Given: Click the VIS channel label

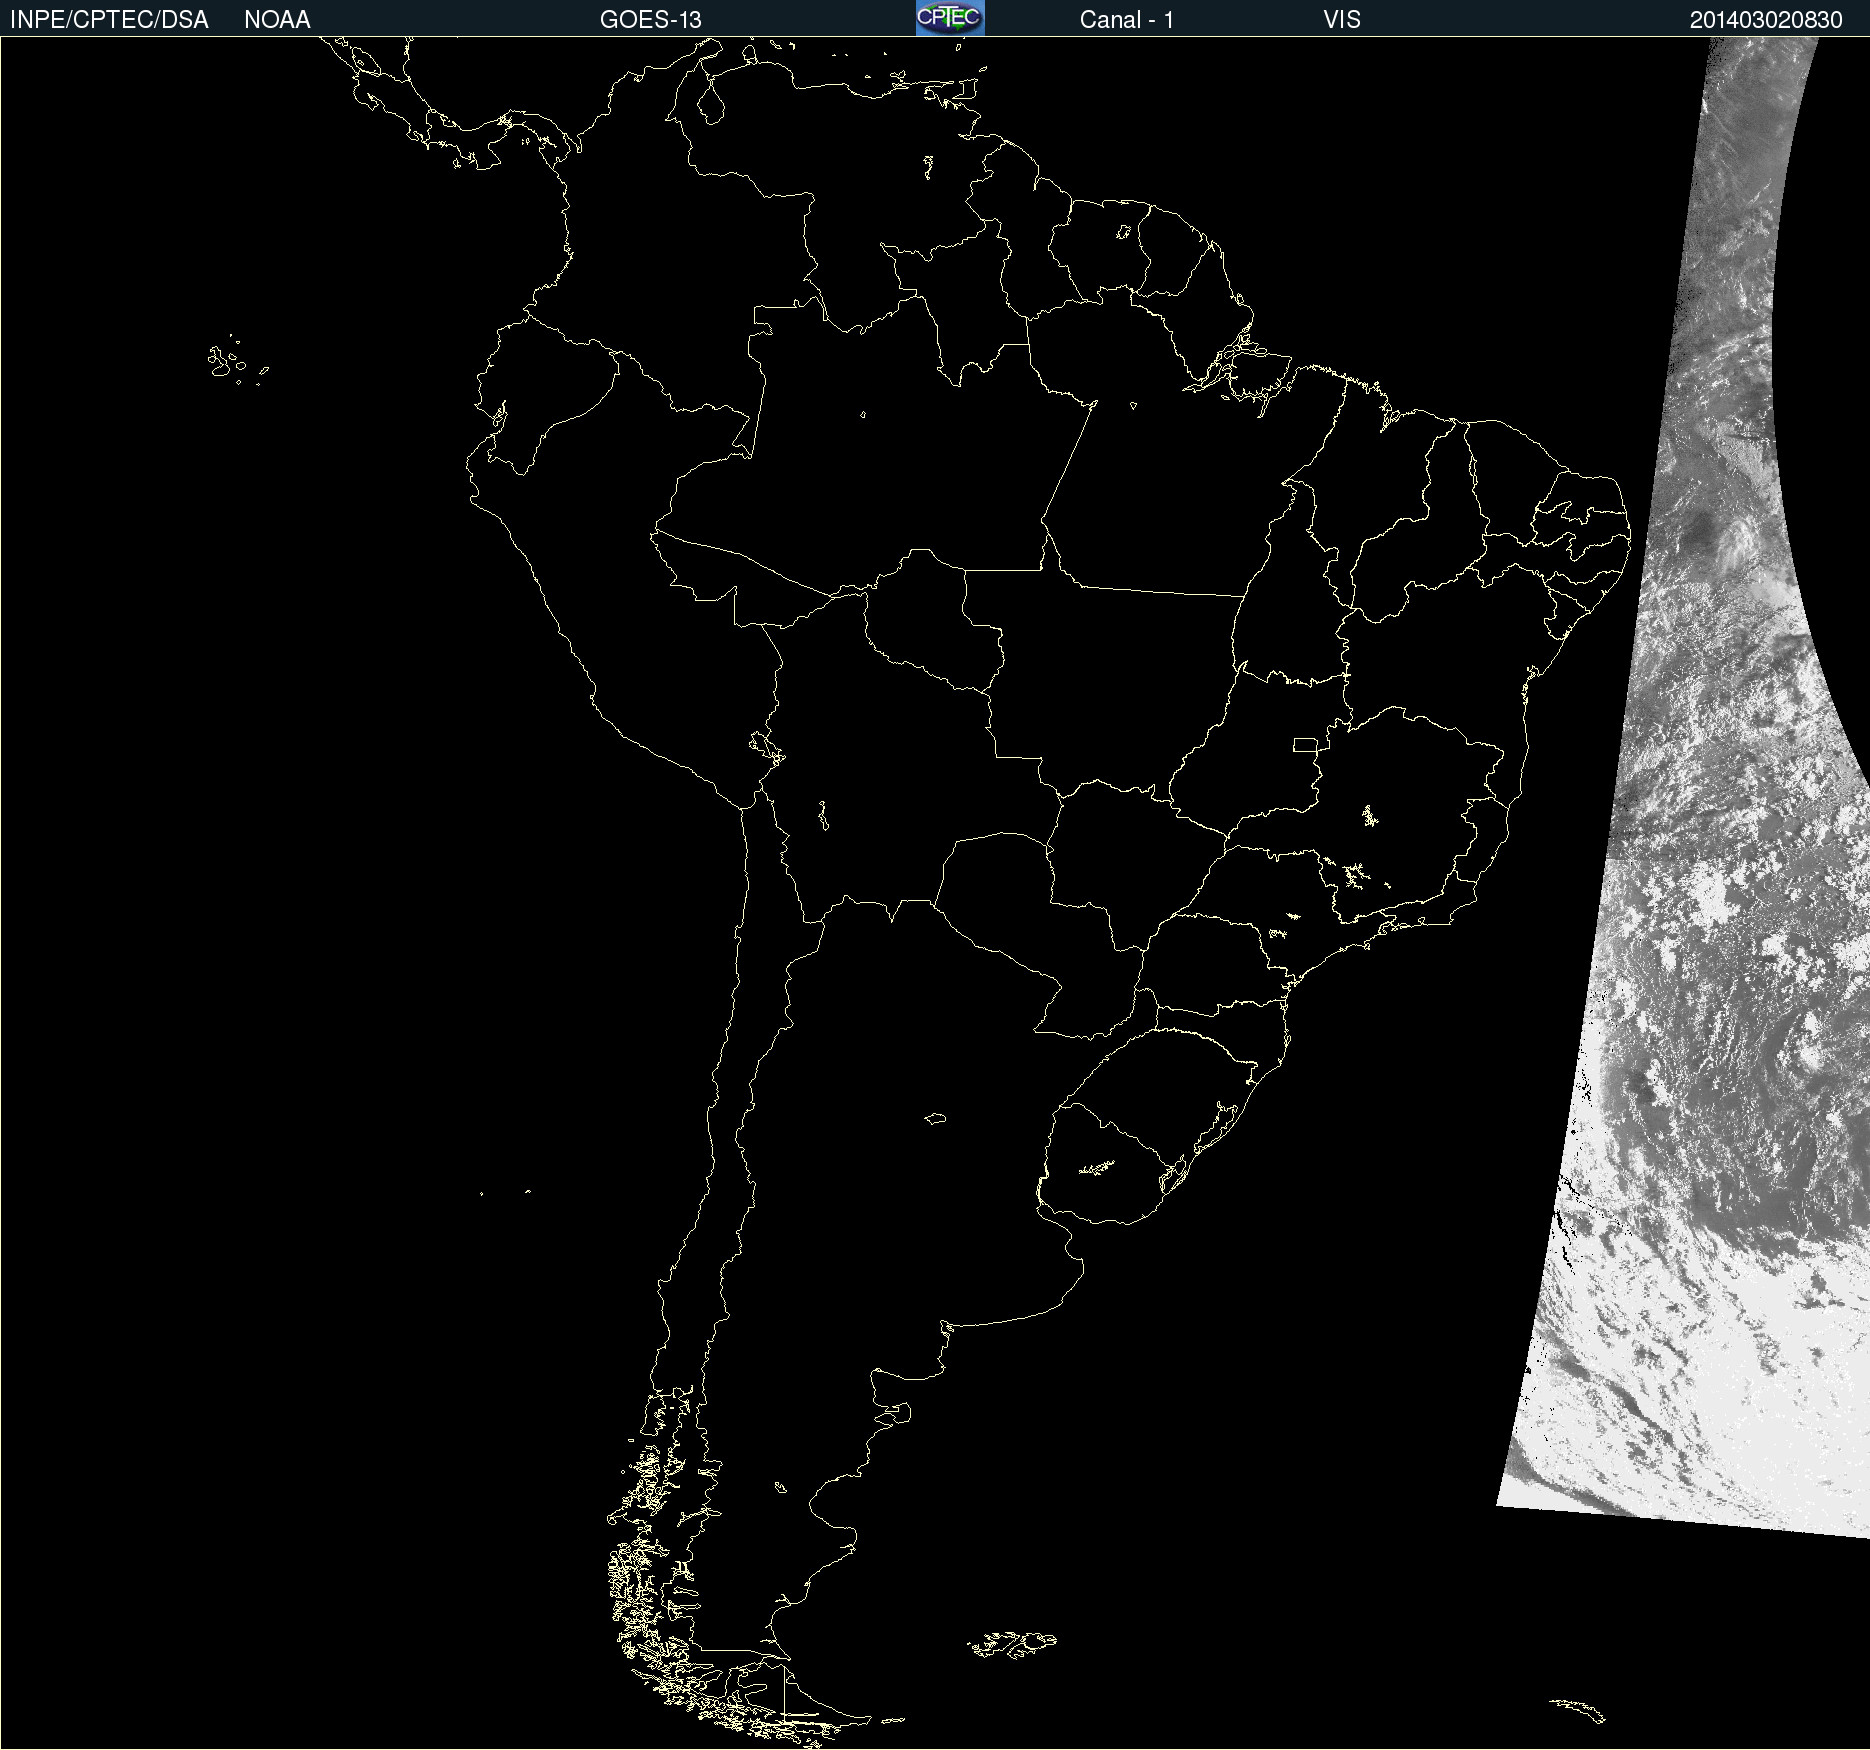Looking at the screenshot, I should click(1341, 20).
